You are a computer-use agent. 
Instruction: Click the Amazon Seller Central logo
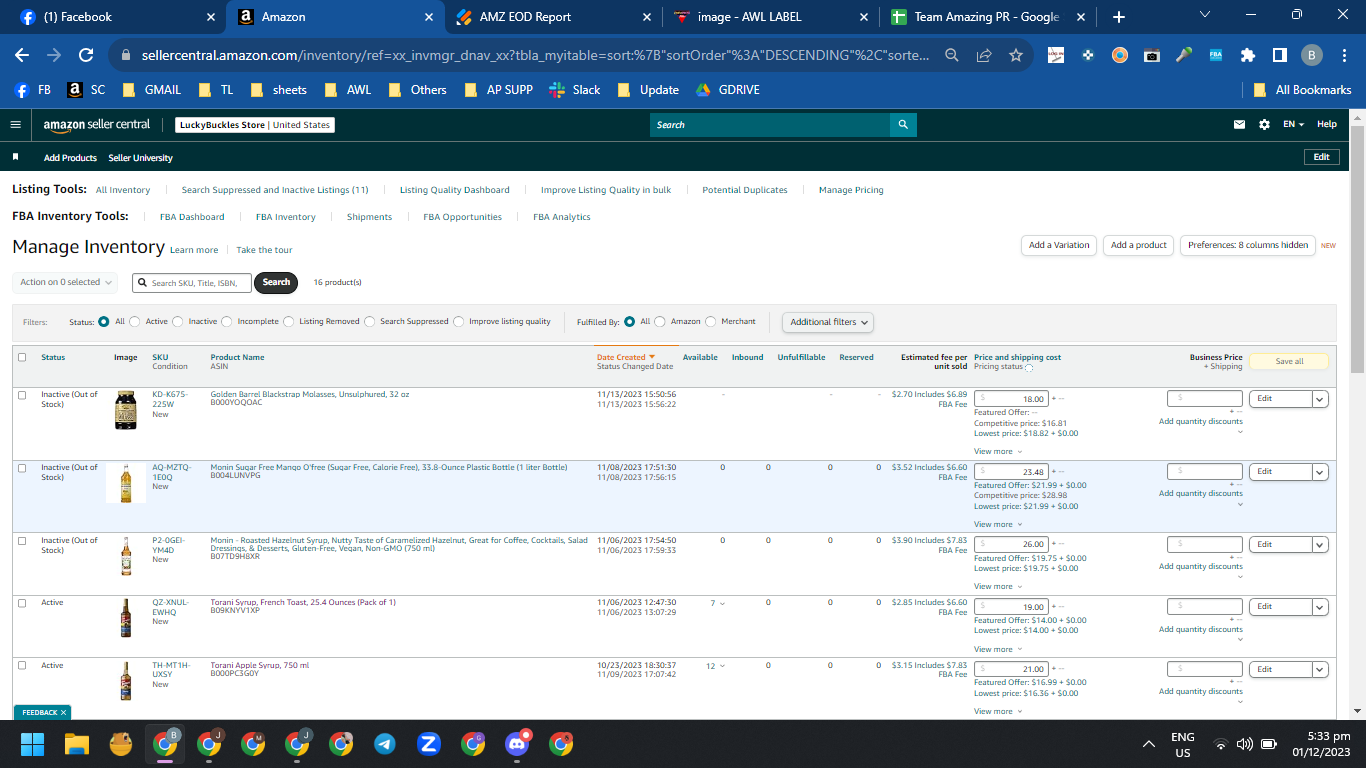(96, 125)
